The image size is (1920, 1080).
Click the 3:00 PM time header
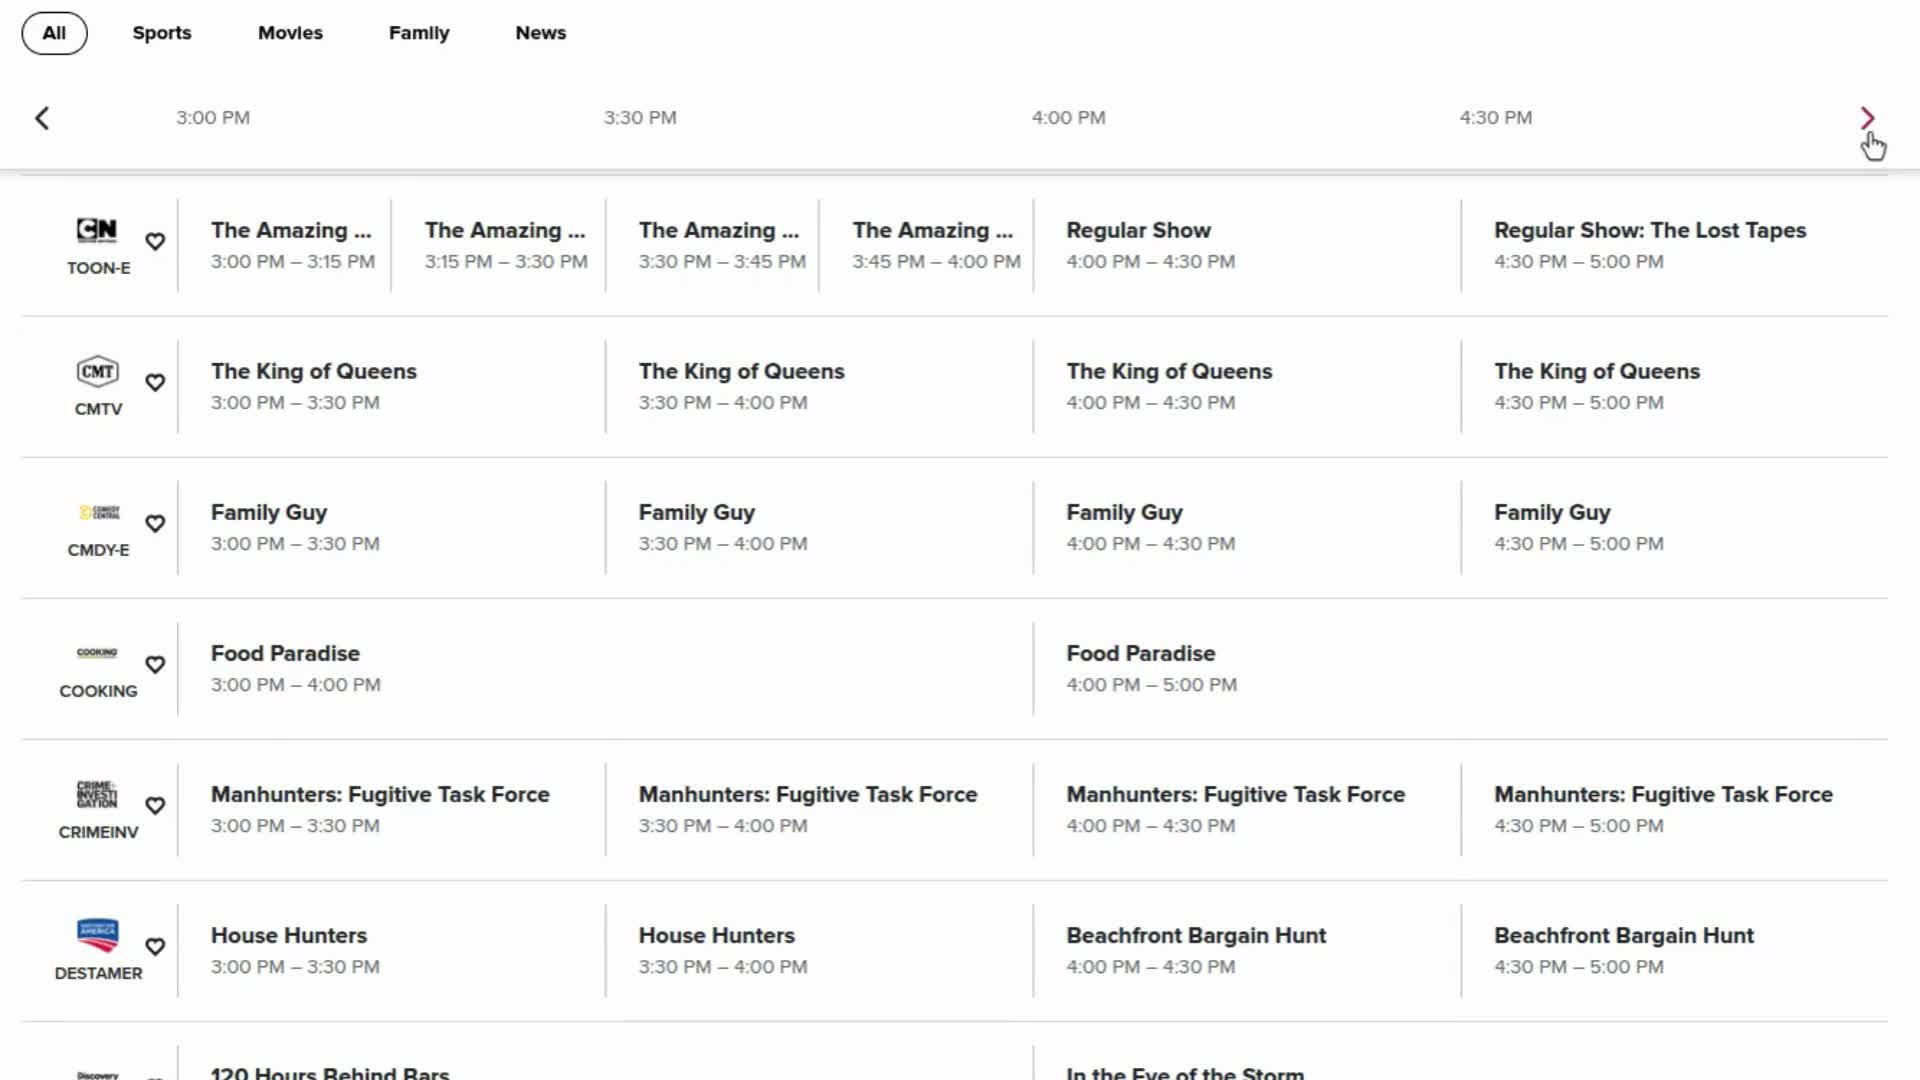point(213,118)
